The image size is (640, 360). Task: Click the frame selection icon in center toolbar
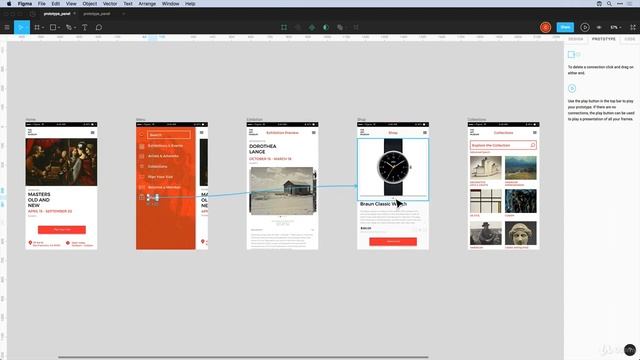pyautogui.click(x=284, y=27)
